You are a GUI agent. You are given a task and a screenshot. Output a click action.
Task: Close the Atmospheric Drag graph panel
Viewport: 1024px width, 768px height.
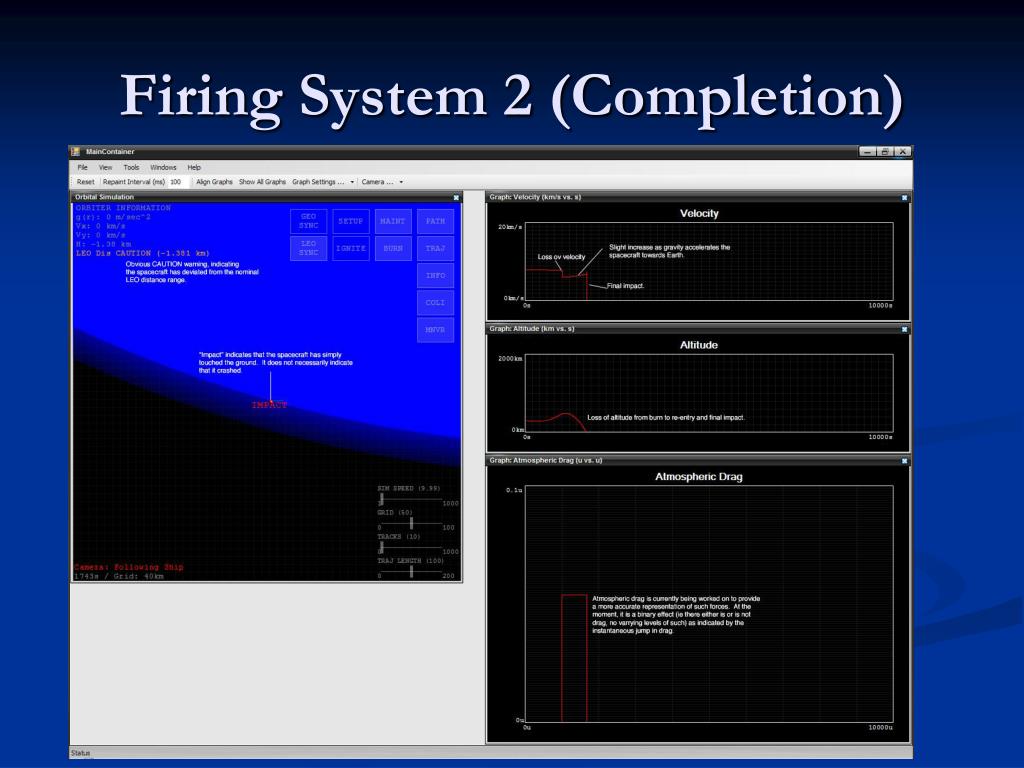[904, 461]
